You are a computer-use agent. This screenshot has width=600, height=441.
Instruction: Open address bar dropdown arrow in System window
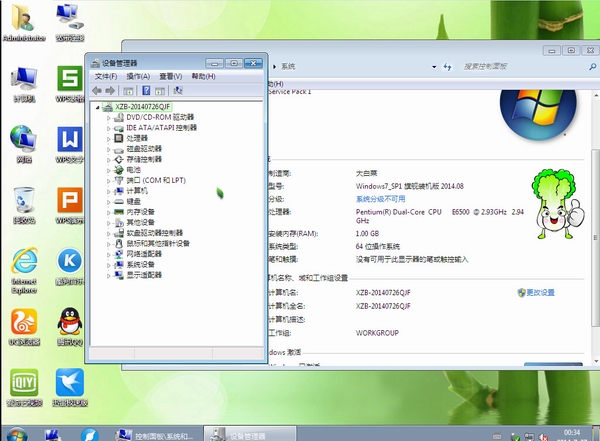coord(434,67)
